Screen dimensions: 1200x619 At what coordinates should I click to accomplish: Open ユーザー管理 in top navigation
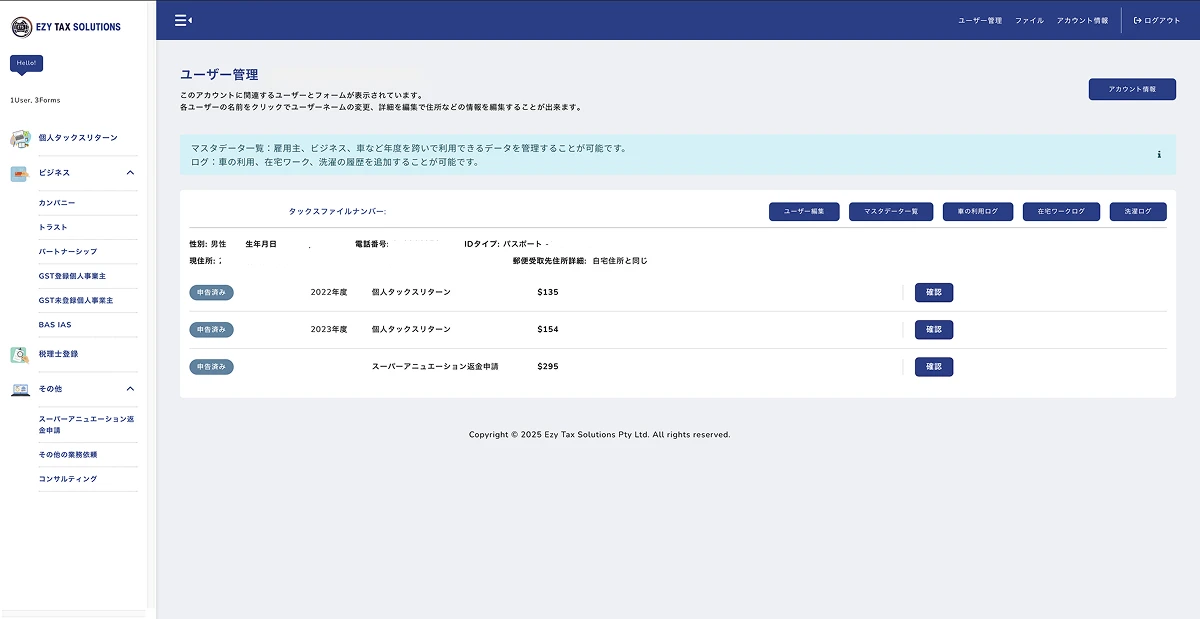tap(979, 20)
